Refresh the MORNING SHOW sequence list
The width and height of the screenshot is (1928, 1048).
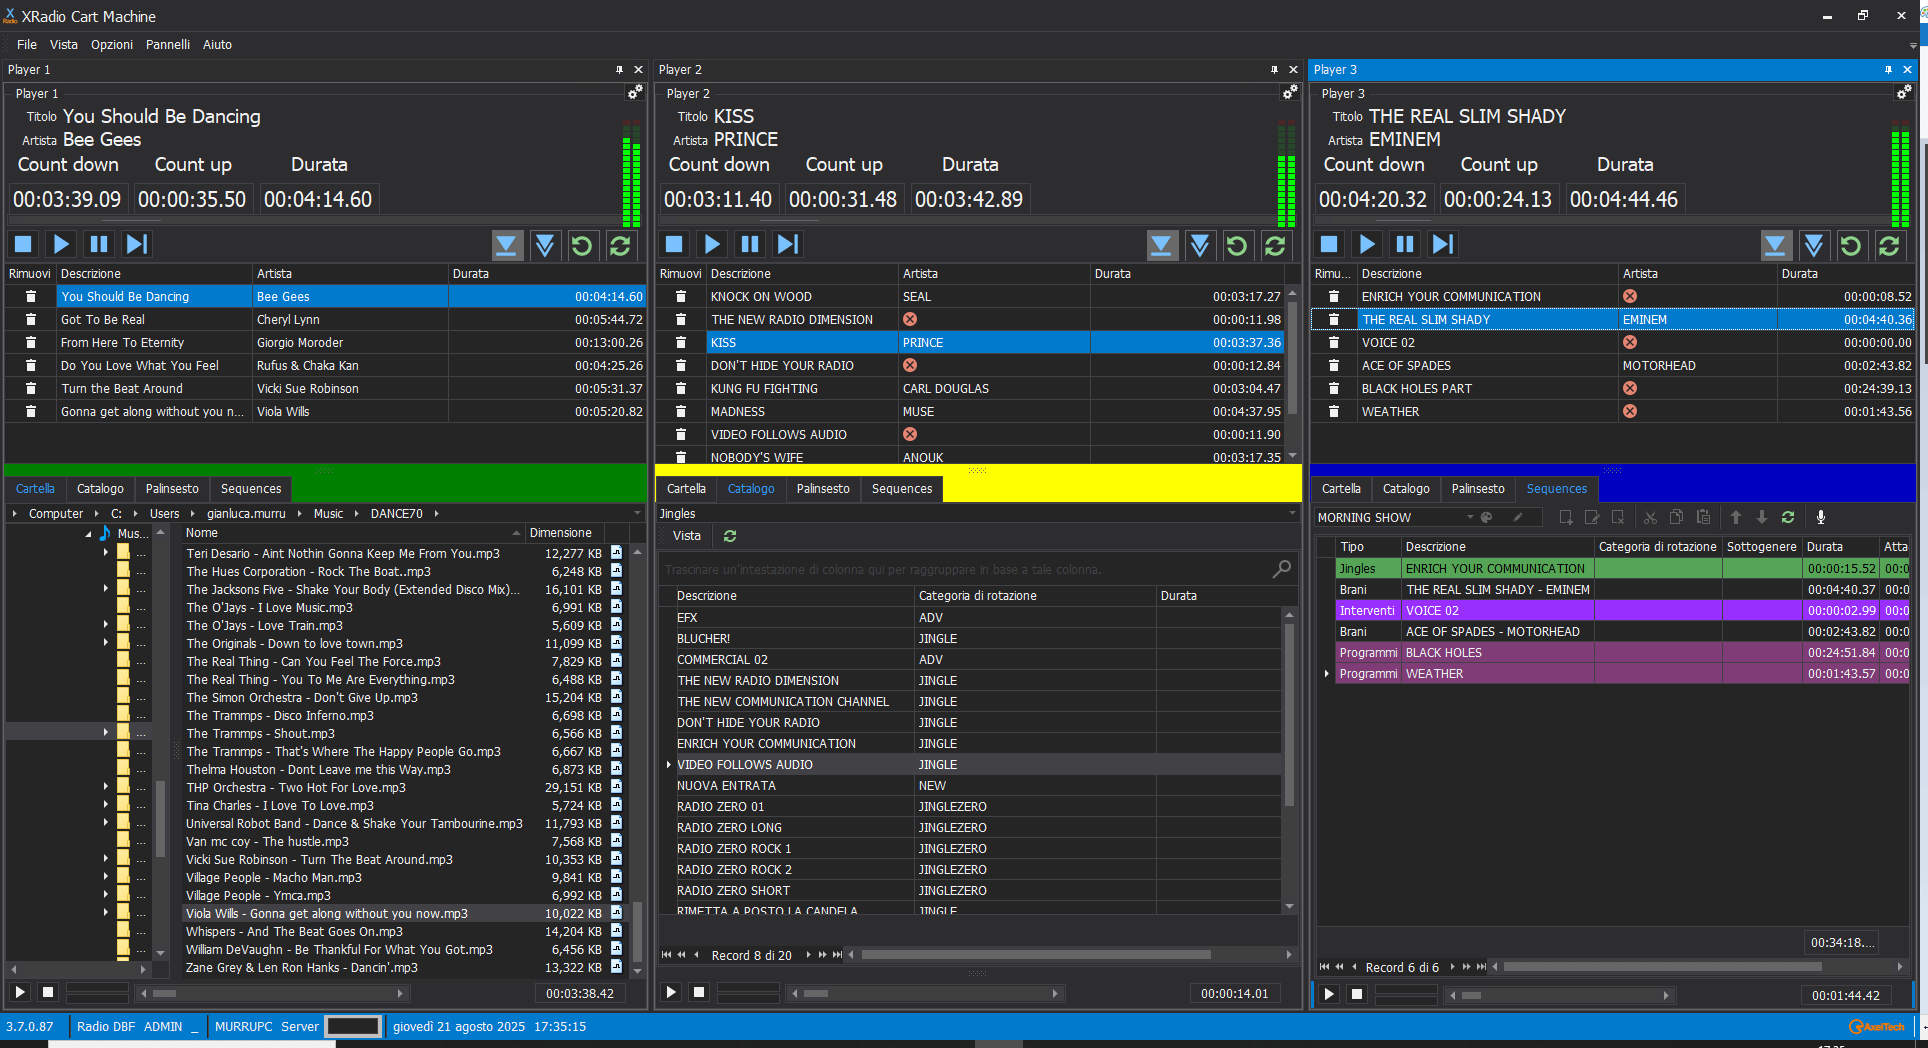tap(1788, 517)
